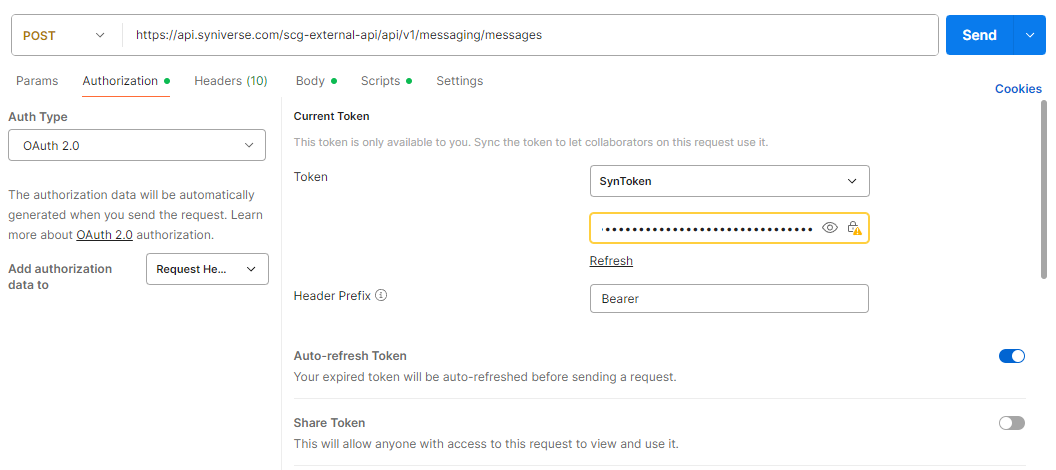Disable the Auto-refresh Token switch
The image size is (1056, 470).
1011,356
